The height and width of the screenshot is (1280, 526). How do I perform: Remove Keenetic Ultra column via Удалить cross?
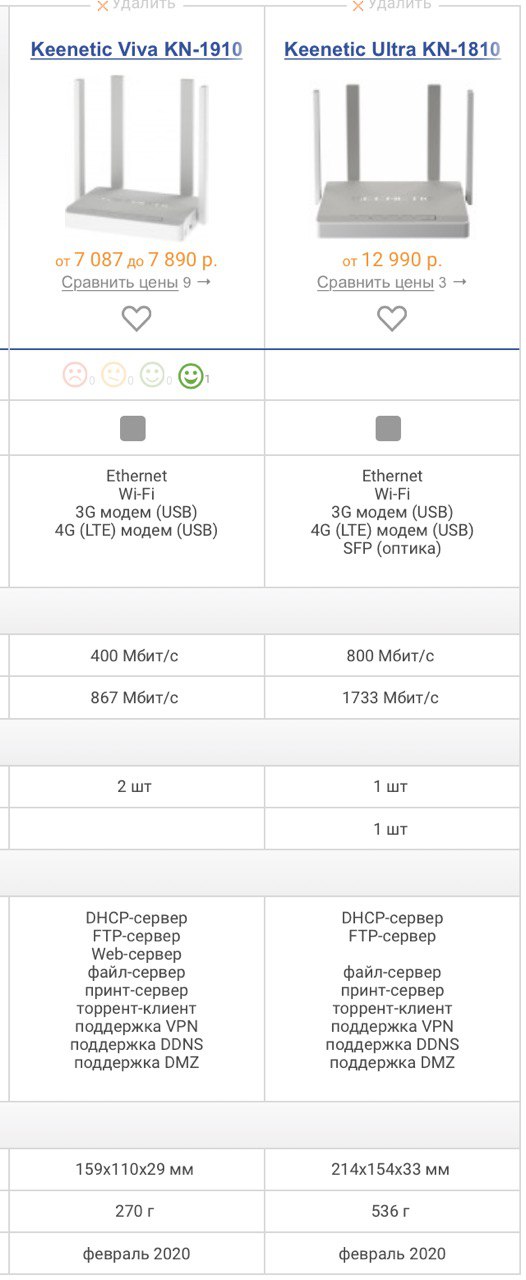pyautogui.click(x=392, y=5)
